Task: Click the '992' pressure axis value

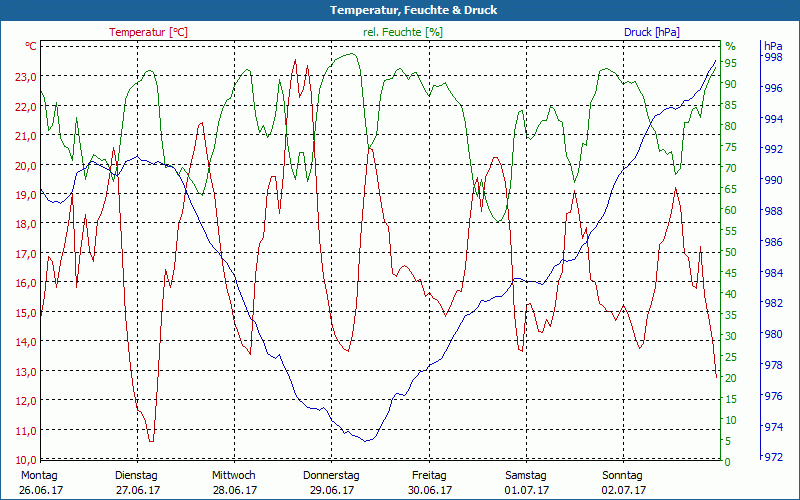Action: tap(773, 149)
